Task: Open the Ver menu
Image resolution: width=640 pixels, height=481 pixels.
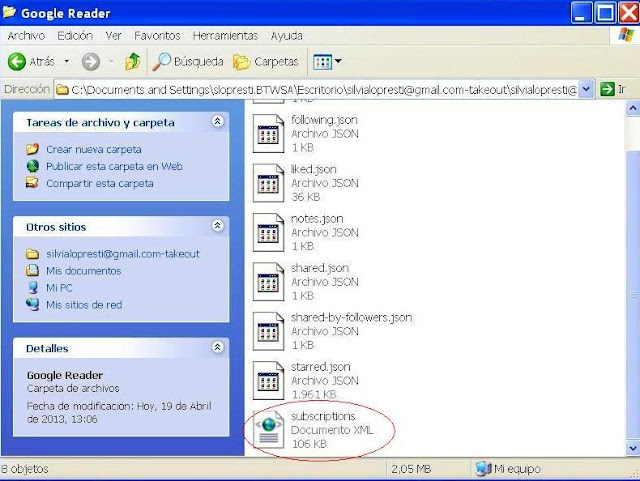Action: [113, 36]
